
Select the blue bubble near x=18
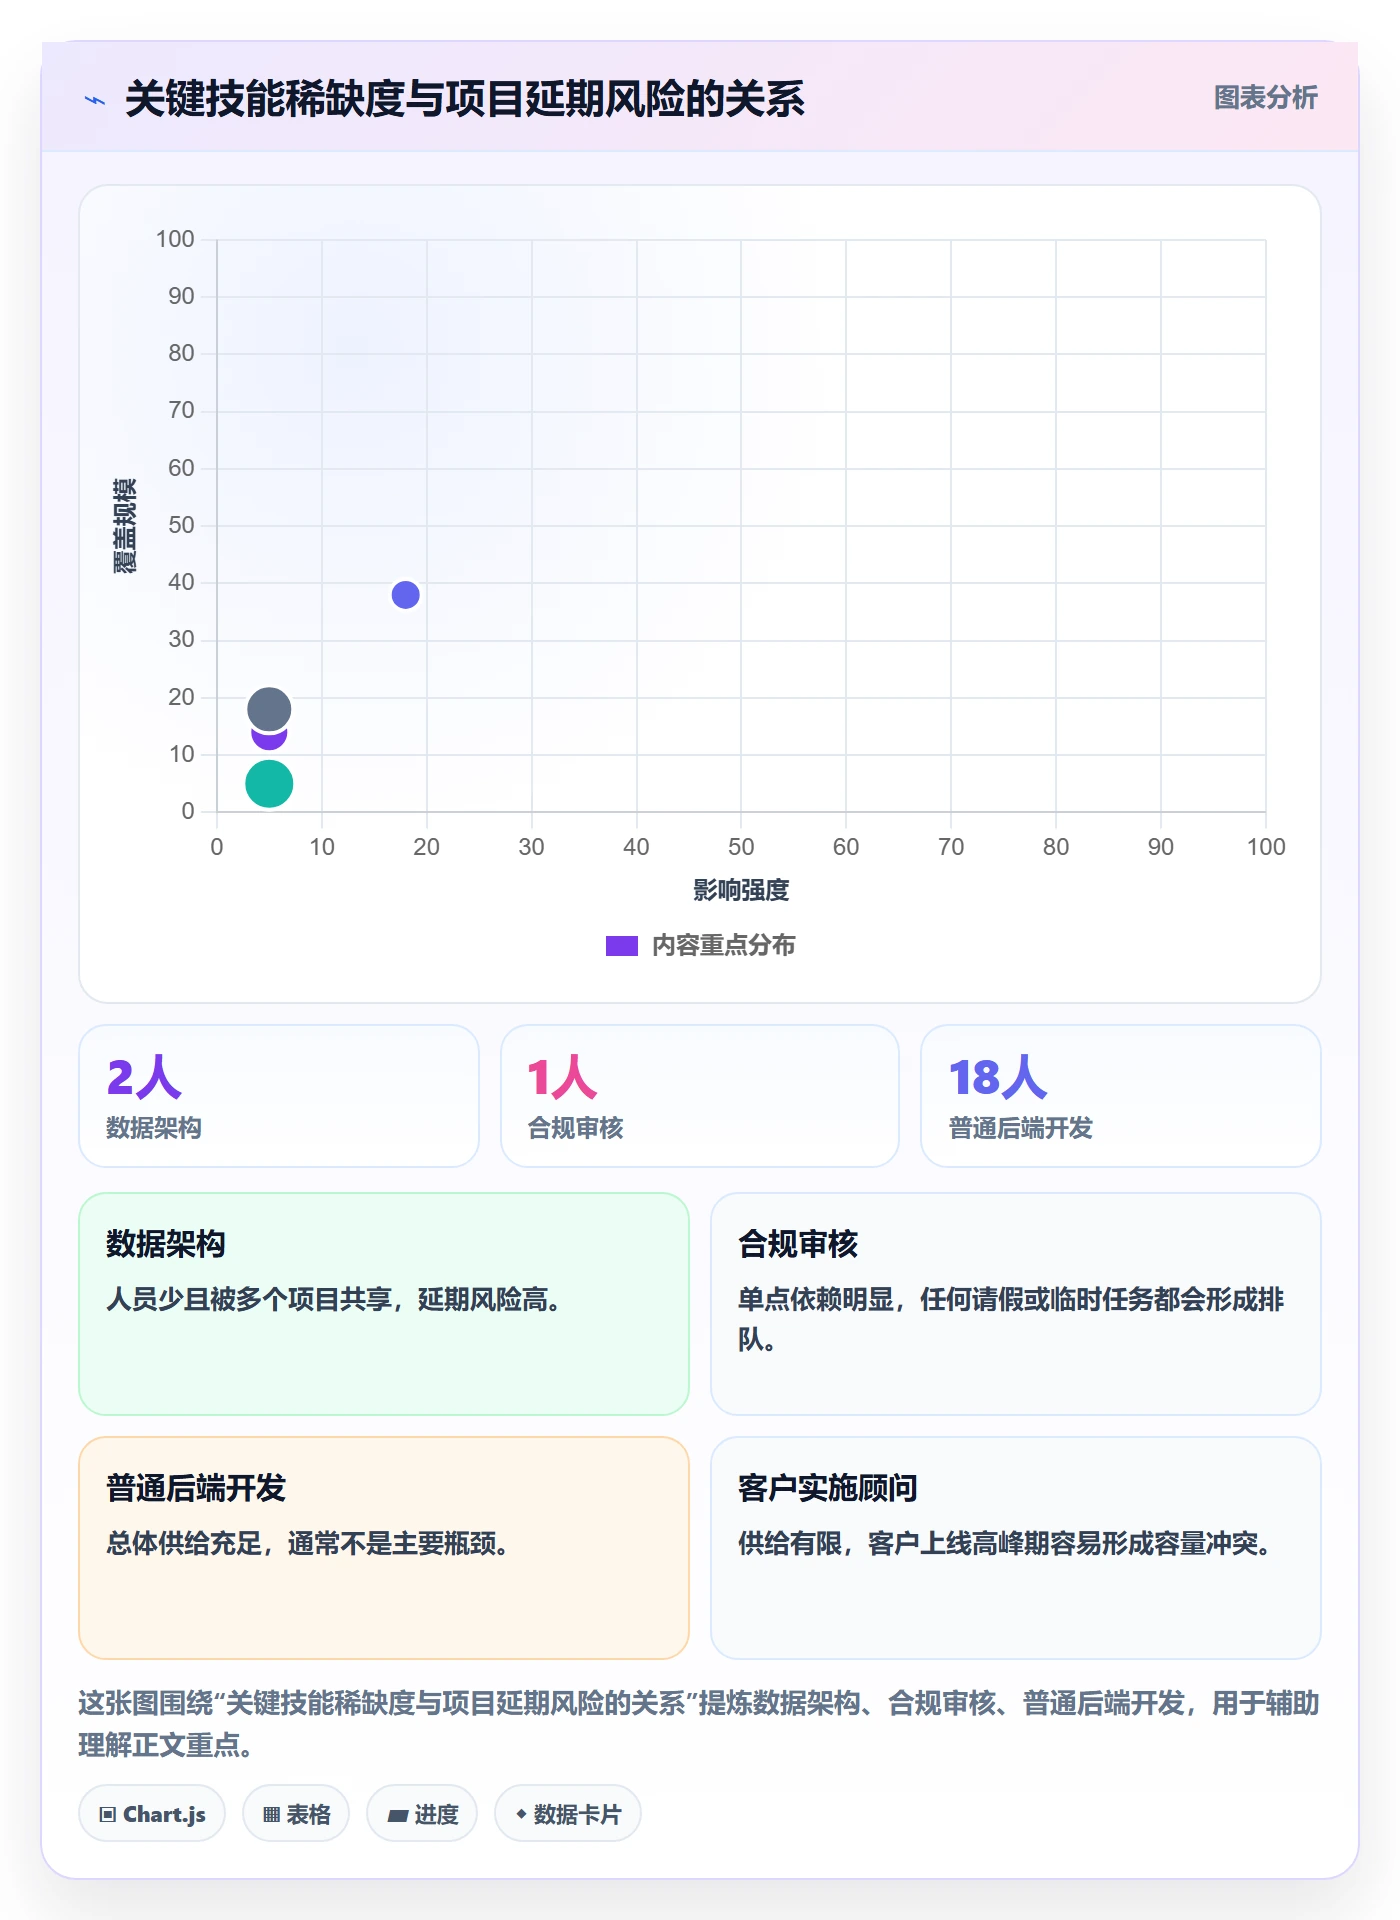(405, 595)
